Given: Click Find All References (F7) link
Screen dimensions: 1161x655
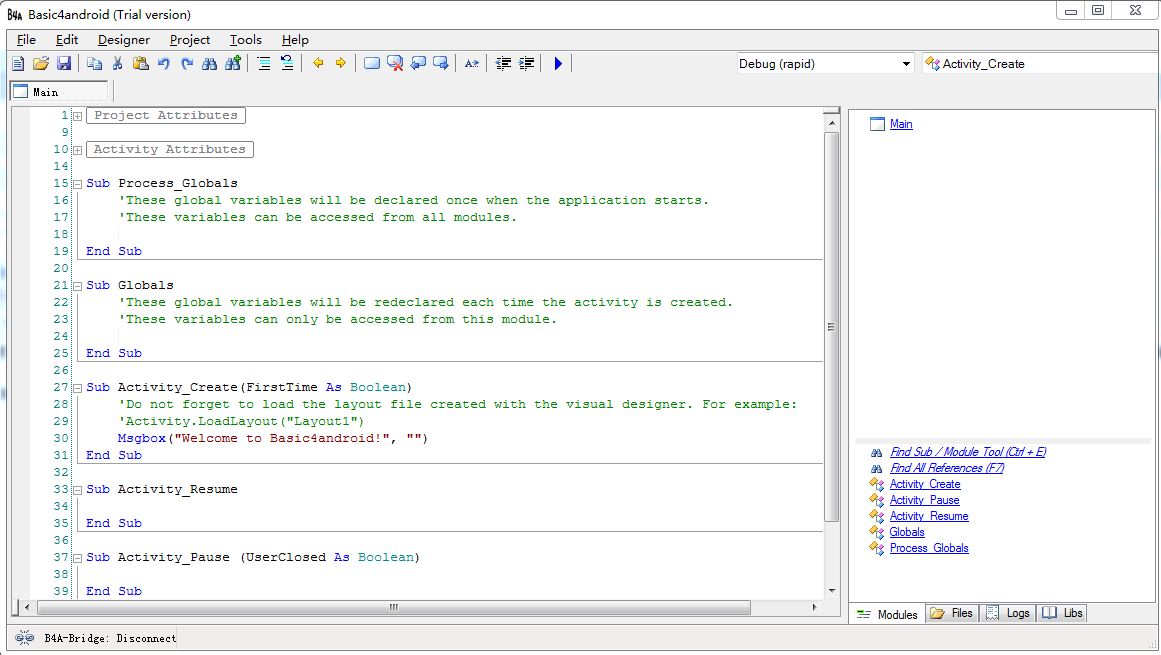Looking at the screenshot, I should click(947, 468).
